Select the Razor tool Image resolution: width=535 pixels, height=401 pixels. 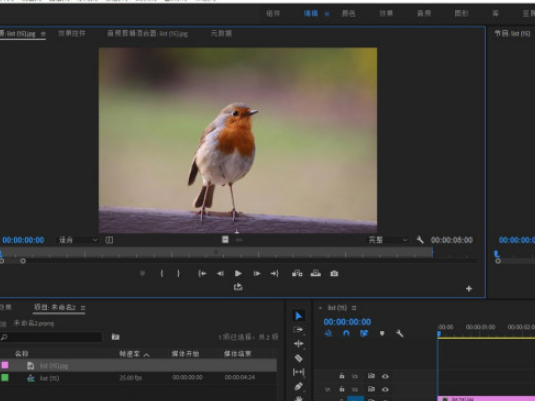(x=299, y=358)
